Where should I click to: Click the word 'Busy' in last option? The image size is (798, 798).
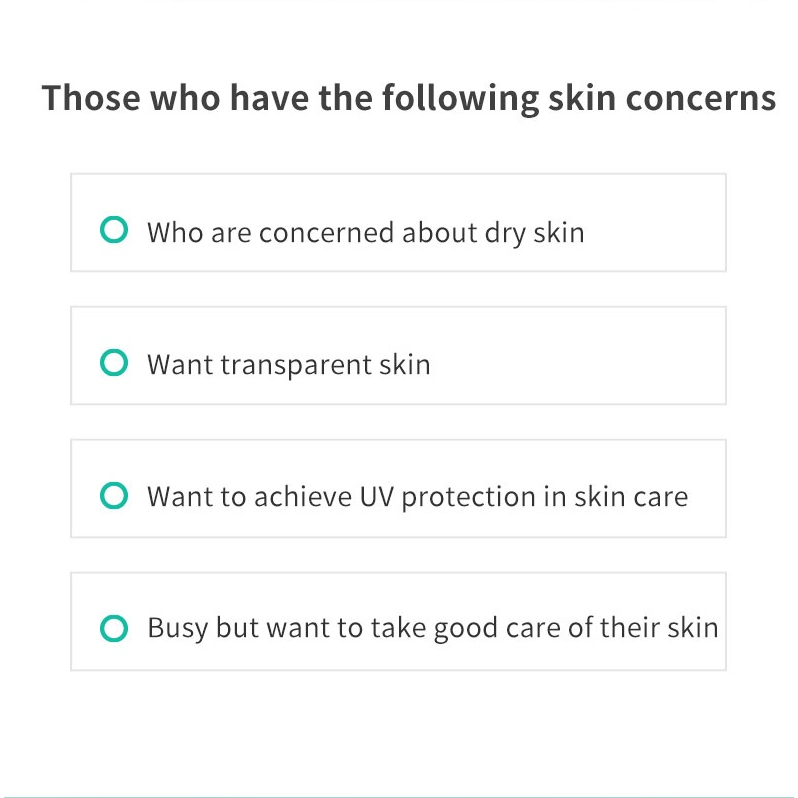tap(178, 628)
